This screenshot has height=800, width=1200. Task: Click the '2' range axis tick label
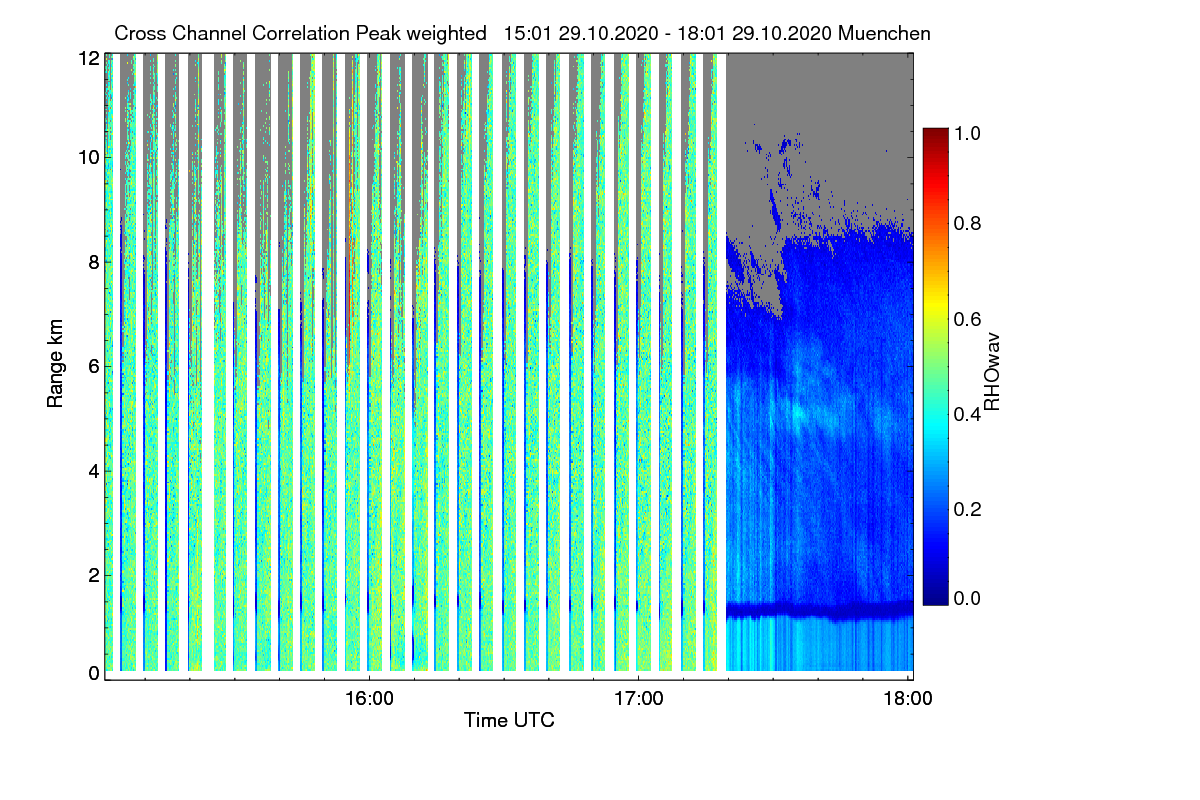(x=94, y=575)
